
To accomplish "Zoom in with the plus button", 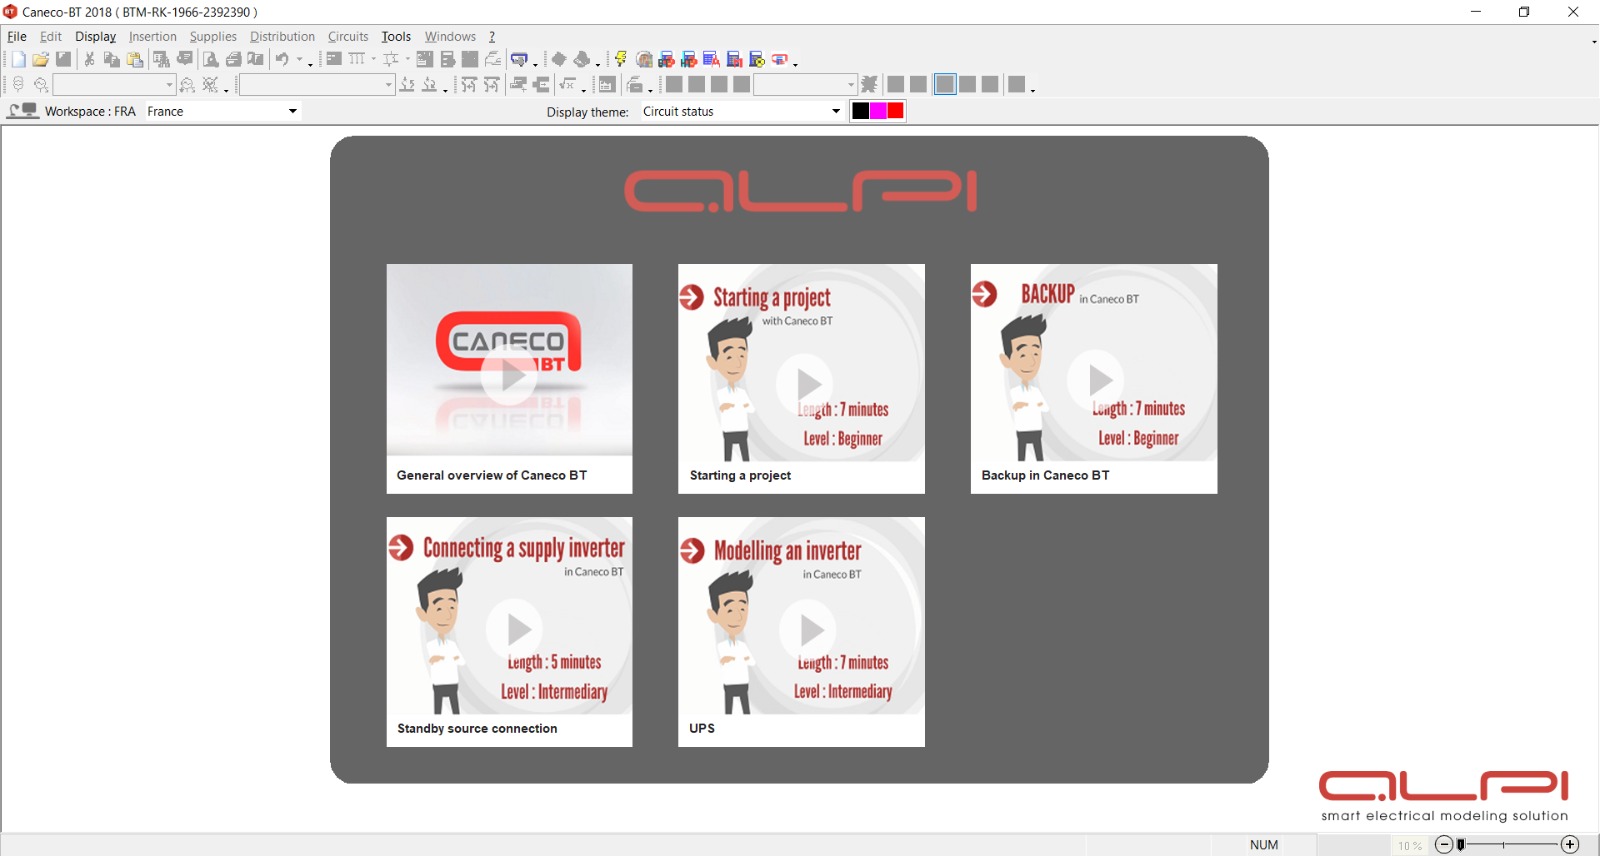I will pyautogui.click(x=1570, y=845).
